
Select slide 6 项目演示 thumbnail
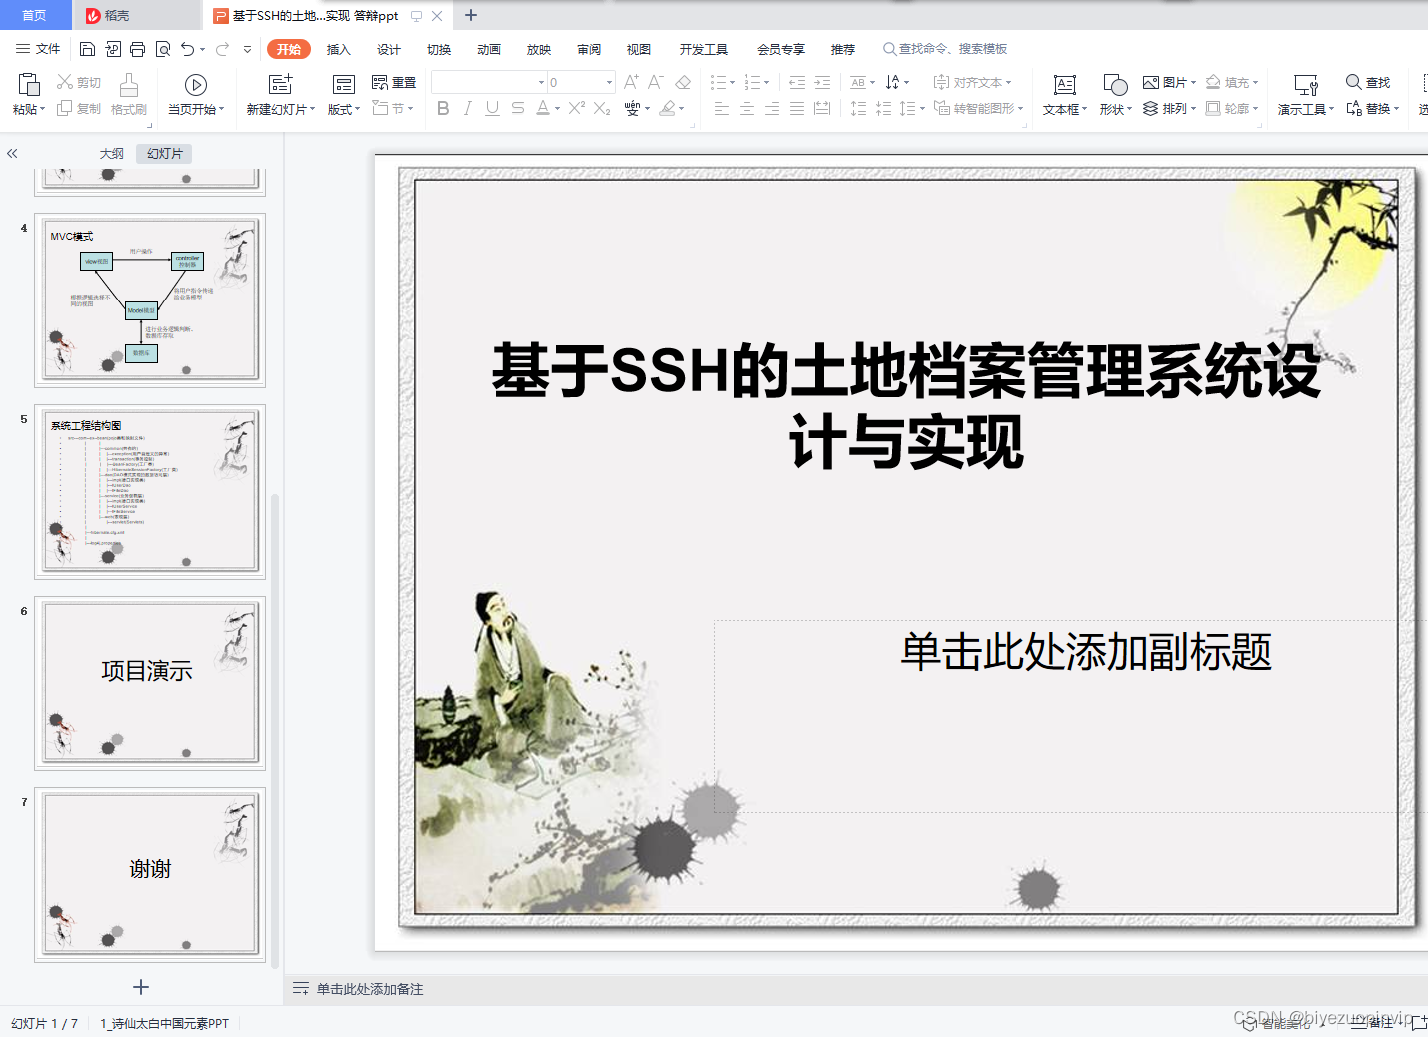pos(150,683)
